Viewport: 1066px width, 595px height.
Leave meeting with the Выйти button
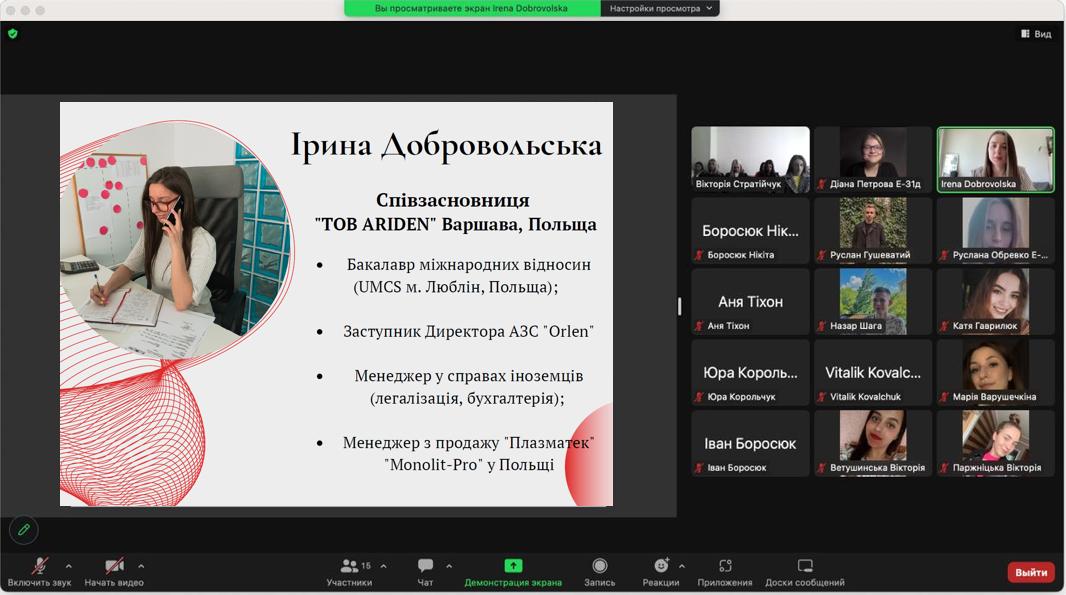pyautogui.click(x=1030, y=573)
